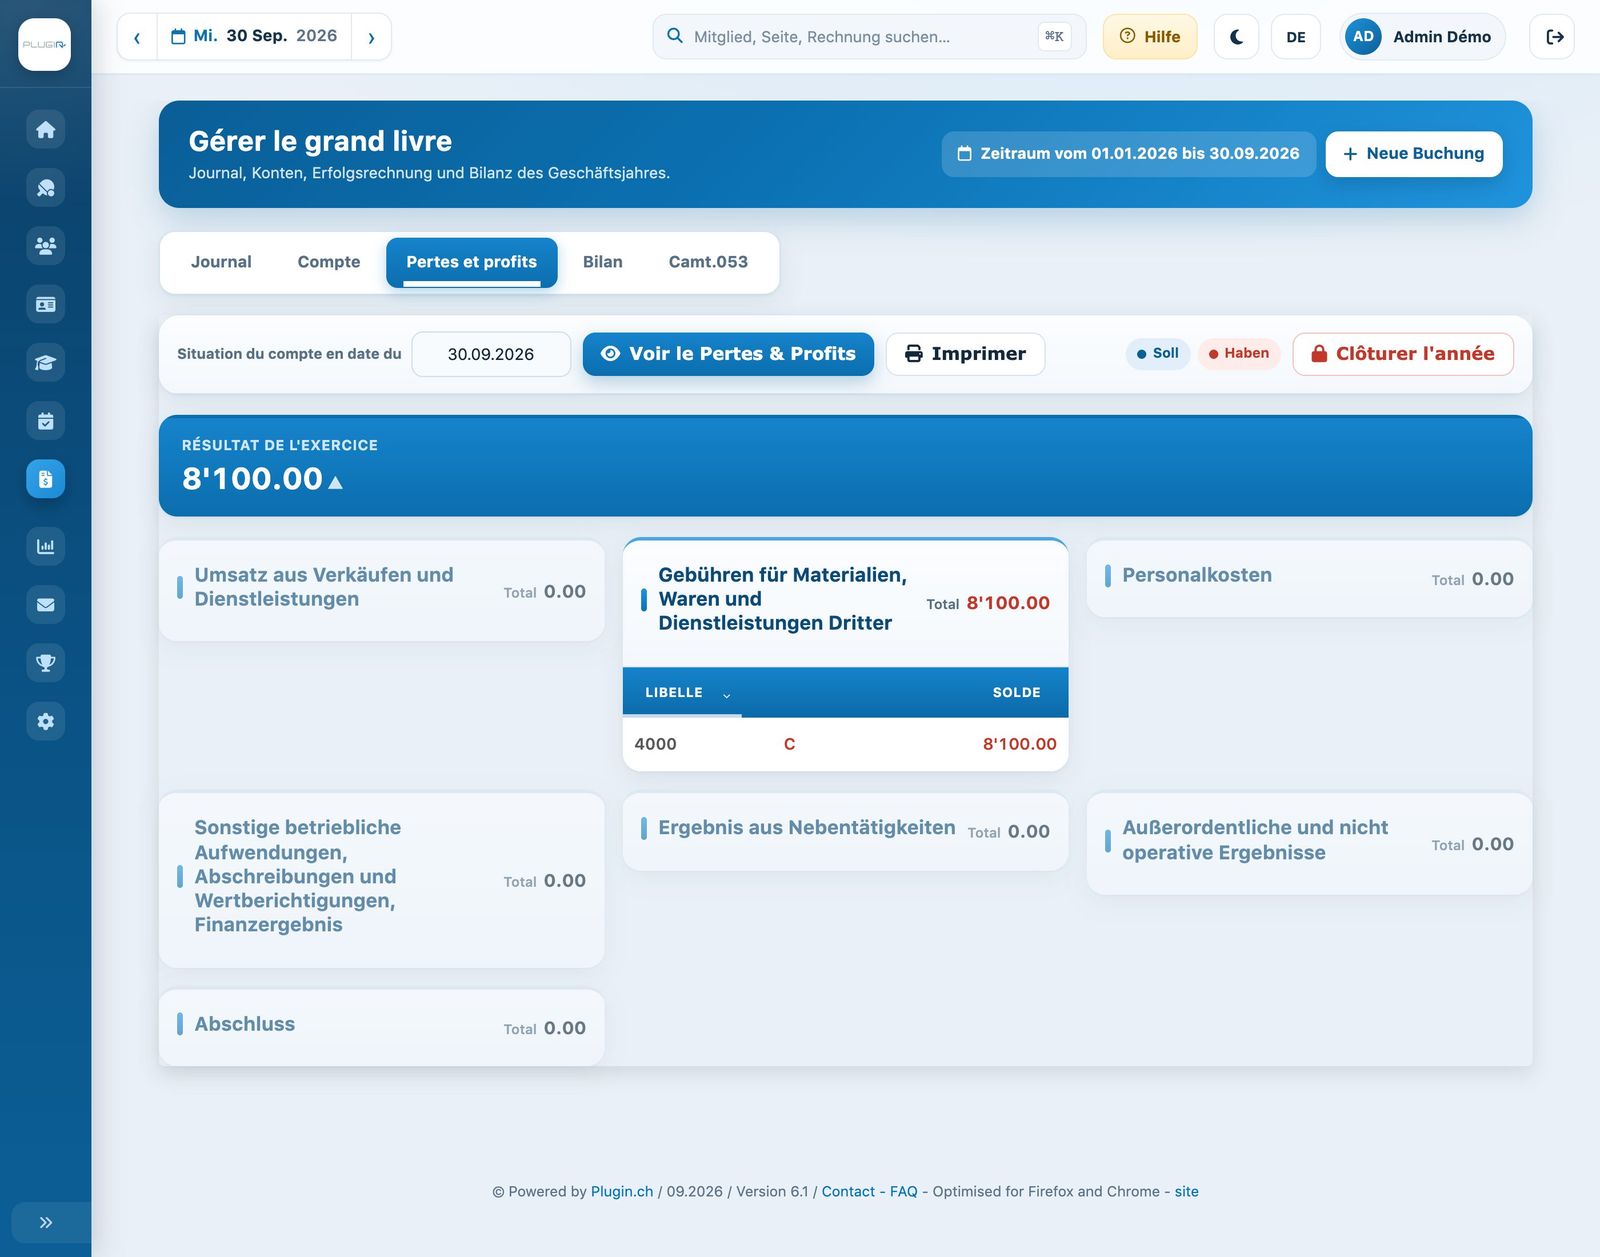Click the Haben legend chip
1600x1257 pixels.
click(1239, 353)
